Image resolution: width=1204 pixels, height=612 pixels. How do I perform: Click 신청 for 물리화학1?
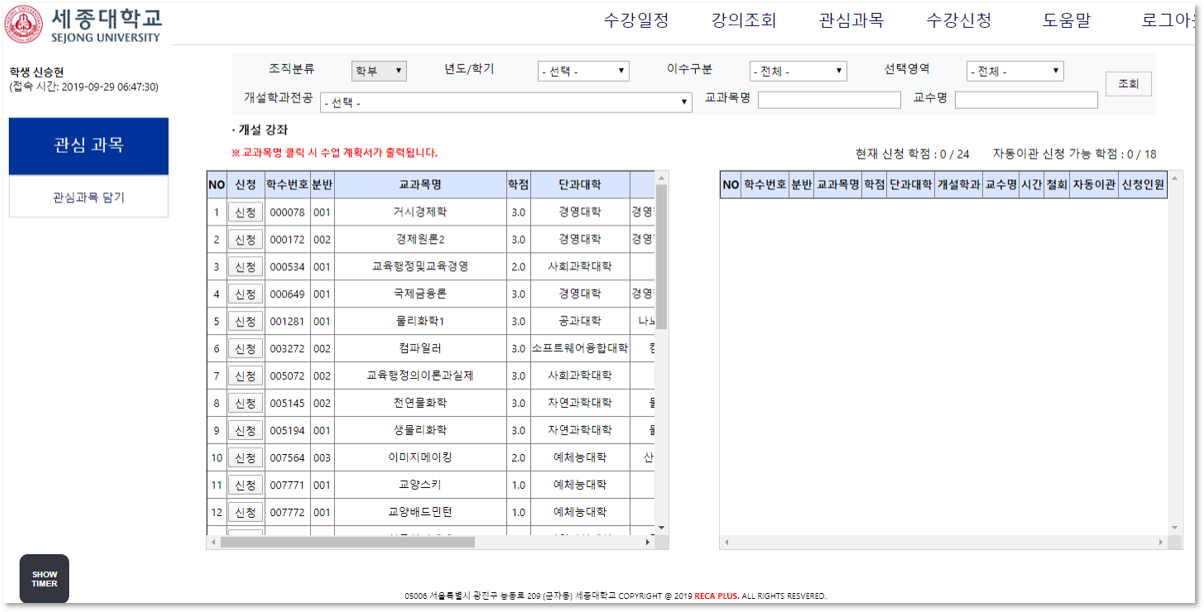245,321
